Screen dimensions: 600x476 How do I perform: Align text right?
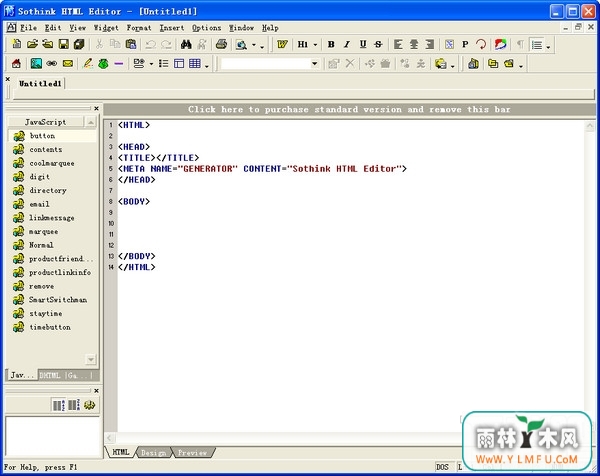tap(429, 44)
